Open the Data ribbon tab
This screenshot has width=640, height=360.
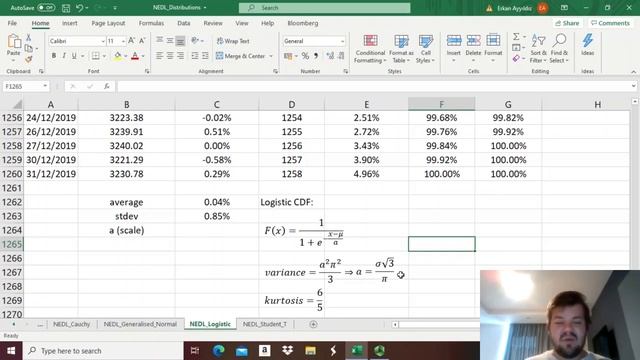click(x=184, y=23)
